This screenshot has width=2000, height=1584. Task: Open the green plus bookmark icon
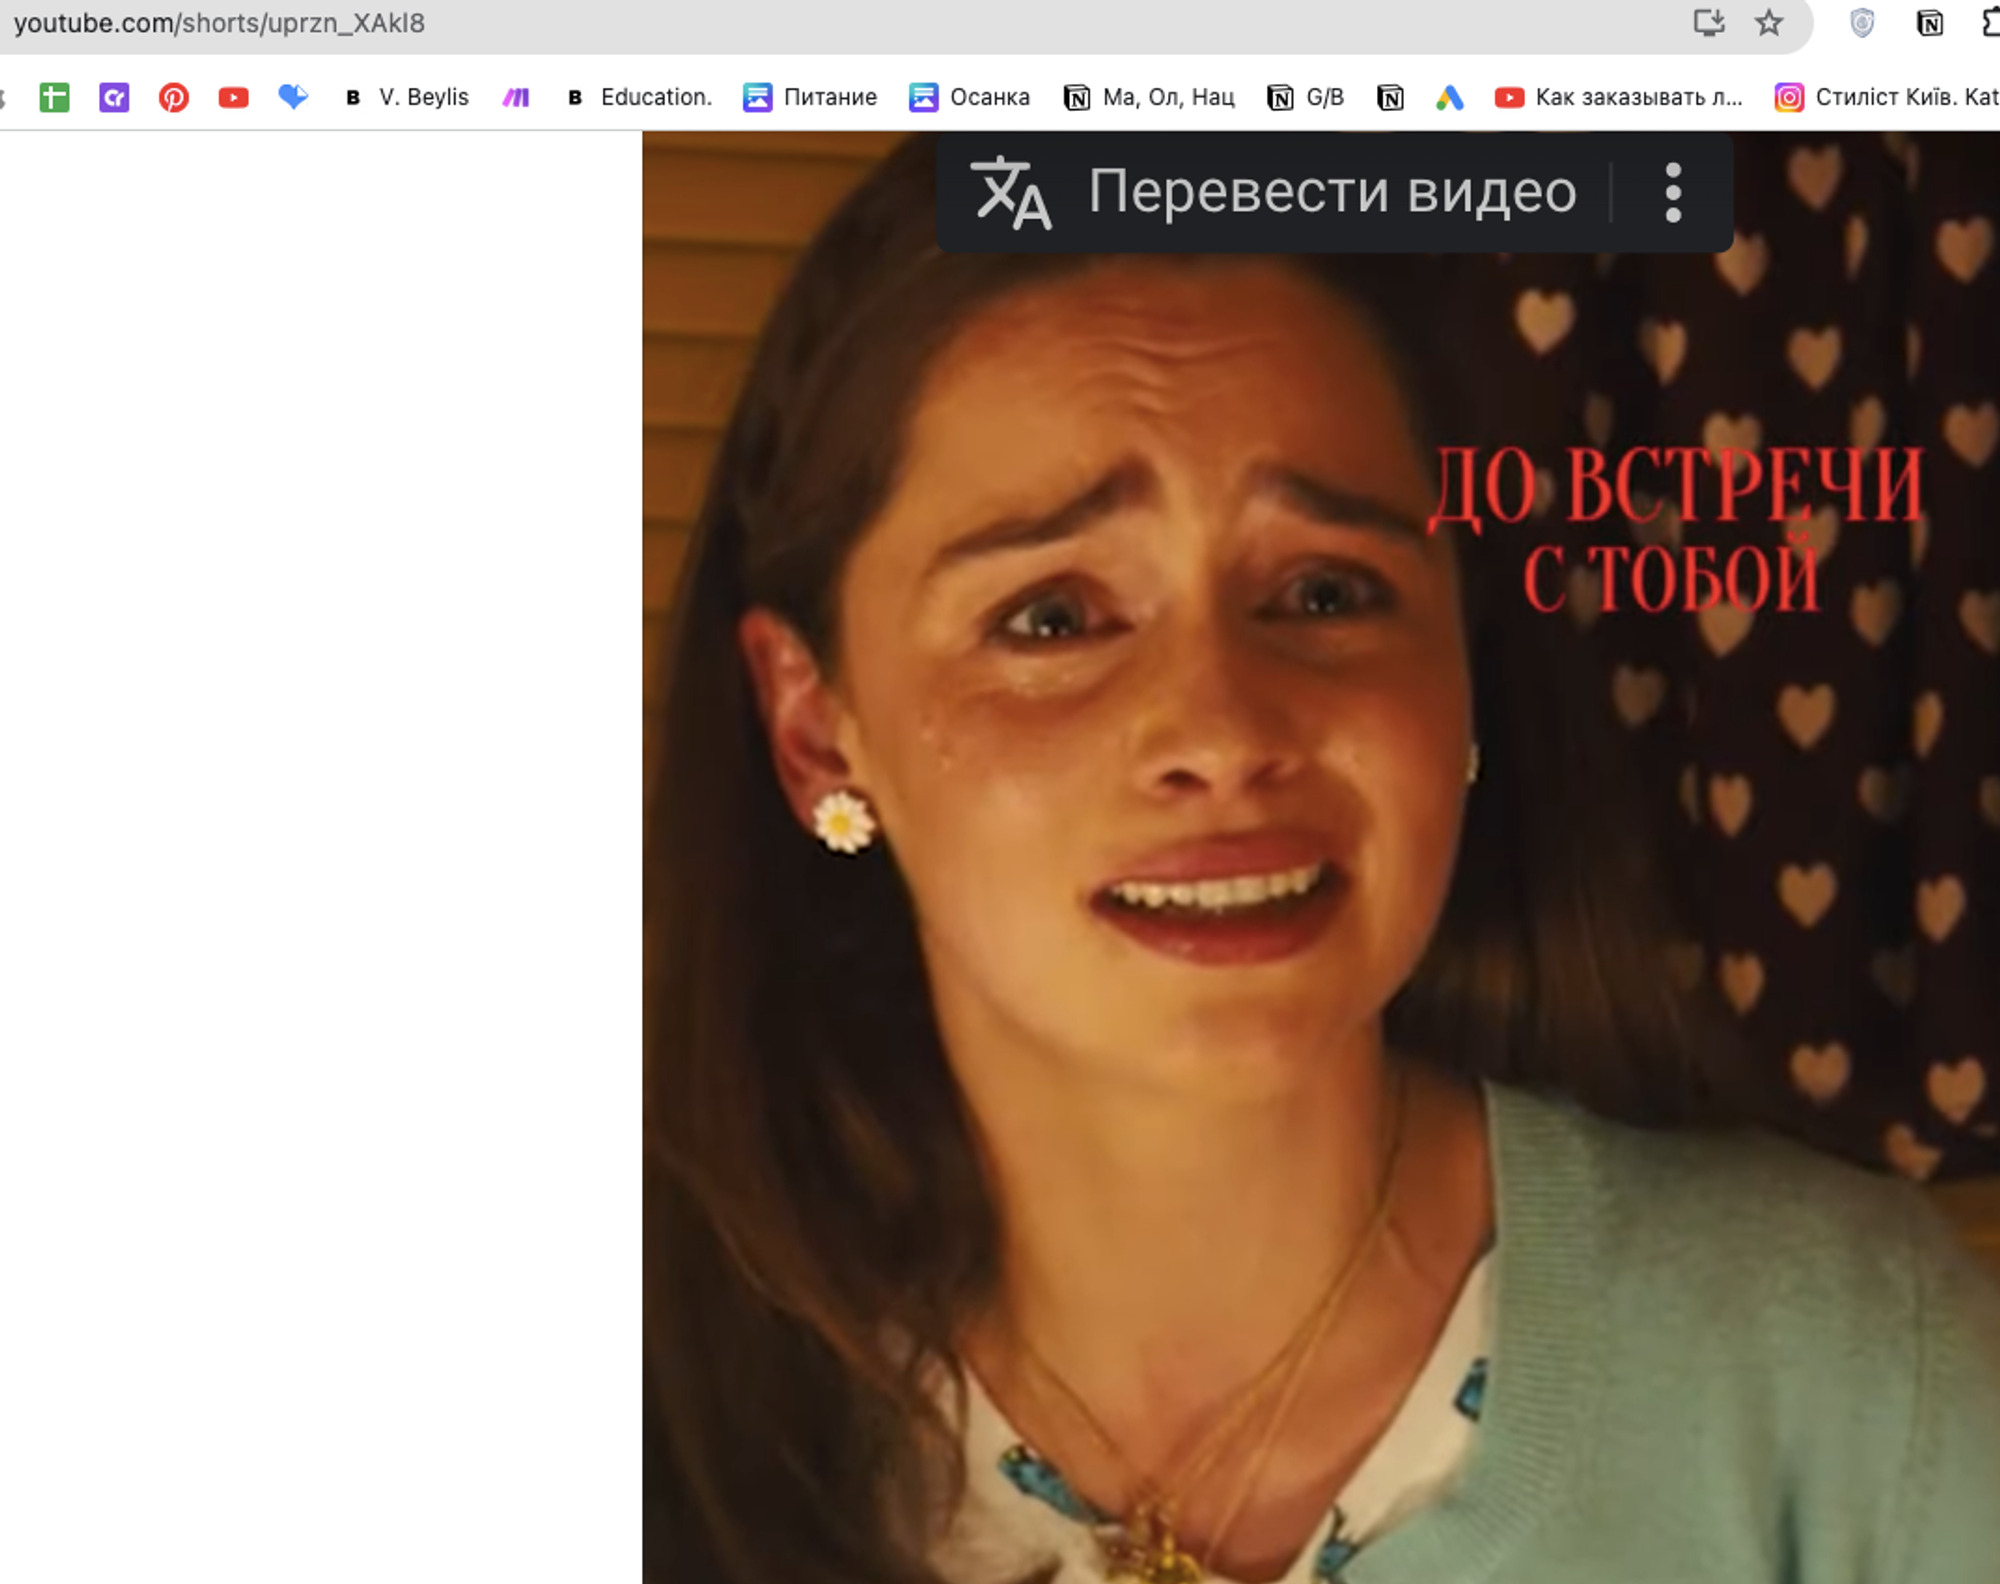click(54, 97)
